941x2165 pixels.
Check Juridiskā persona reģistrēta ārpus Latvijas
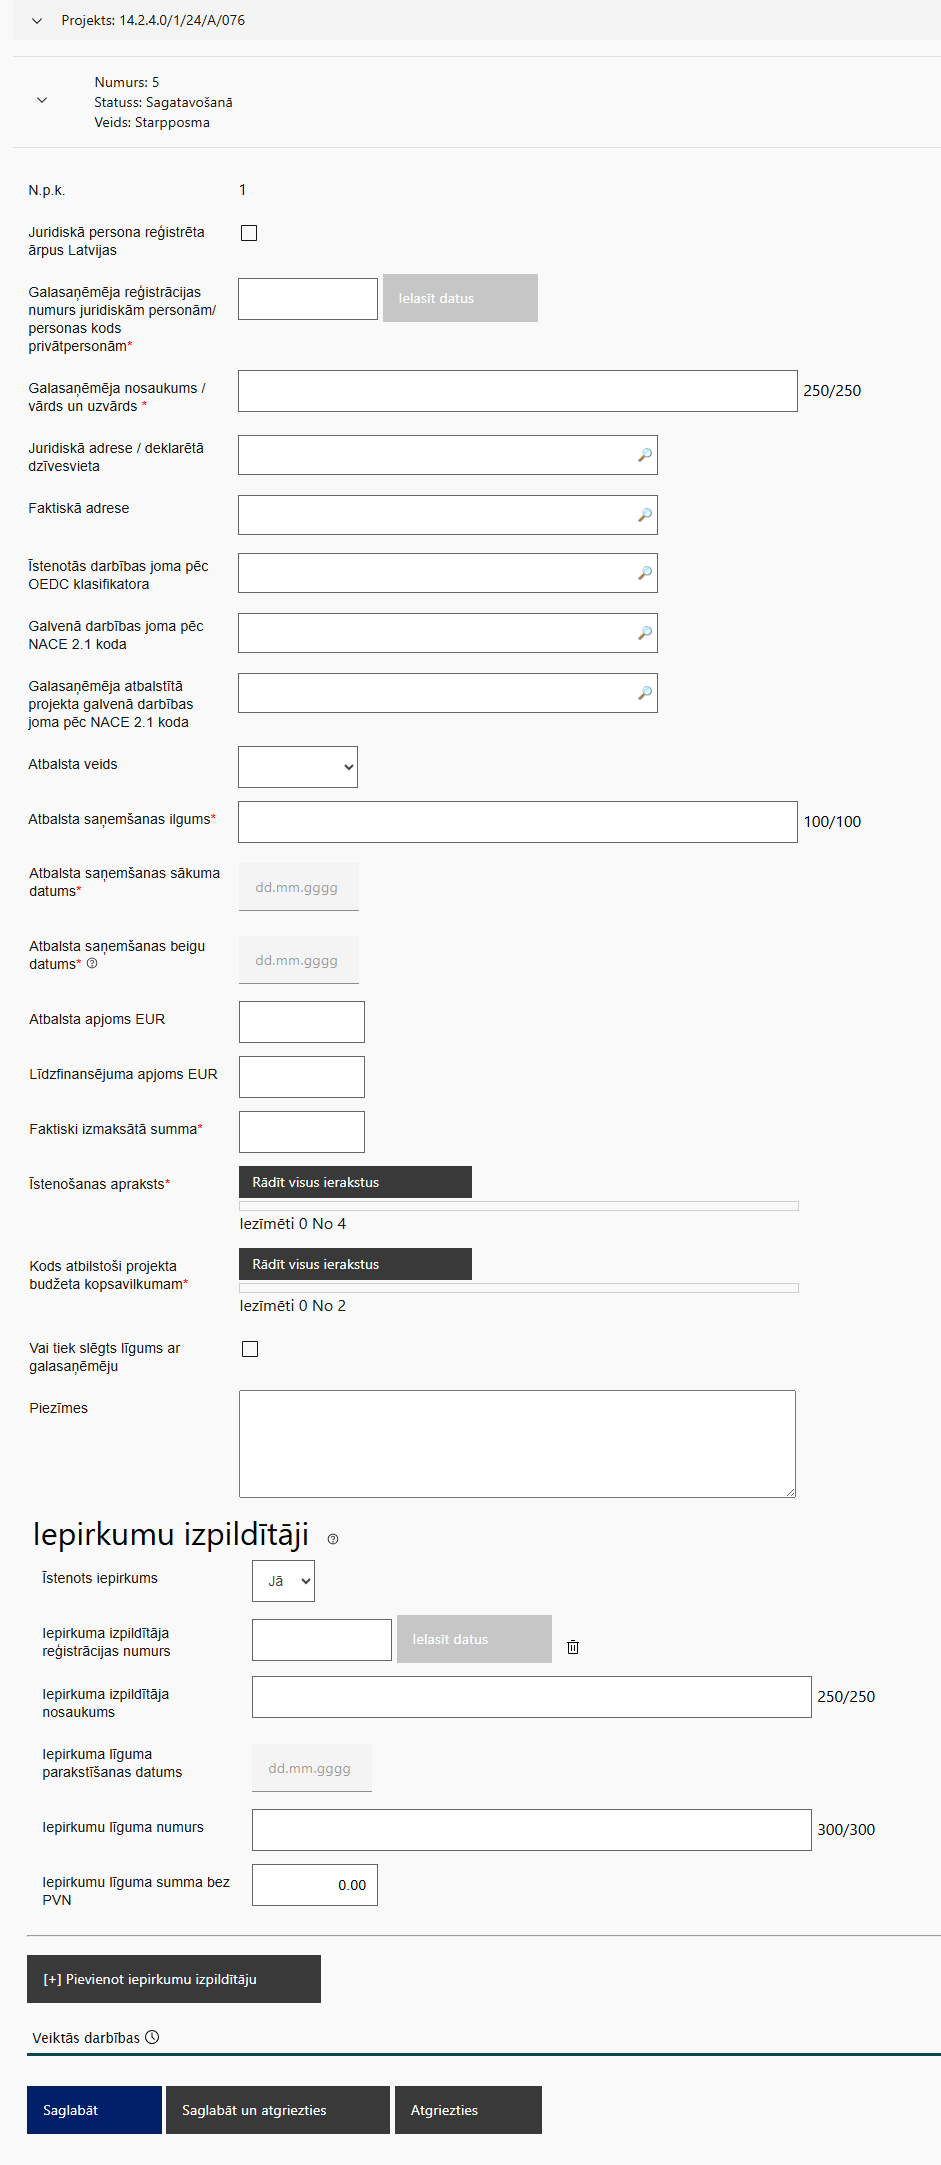tap(249, 233)
